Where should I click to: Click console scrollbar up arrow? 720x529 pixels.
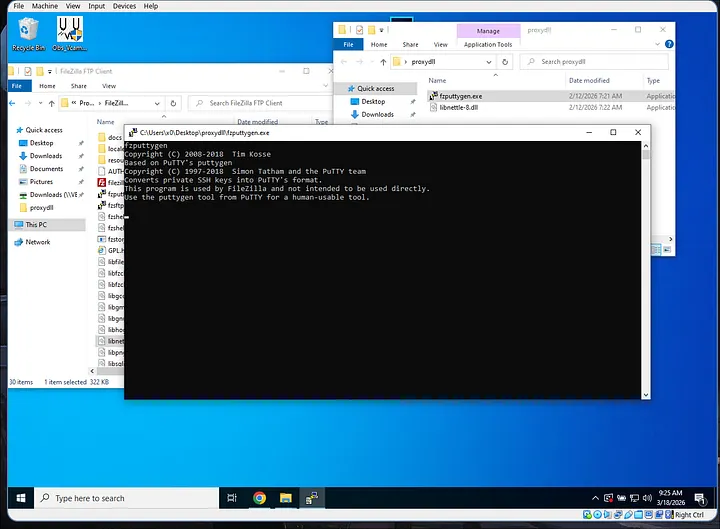(x=646, y=146)
